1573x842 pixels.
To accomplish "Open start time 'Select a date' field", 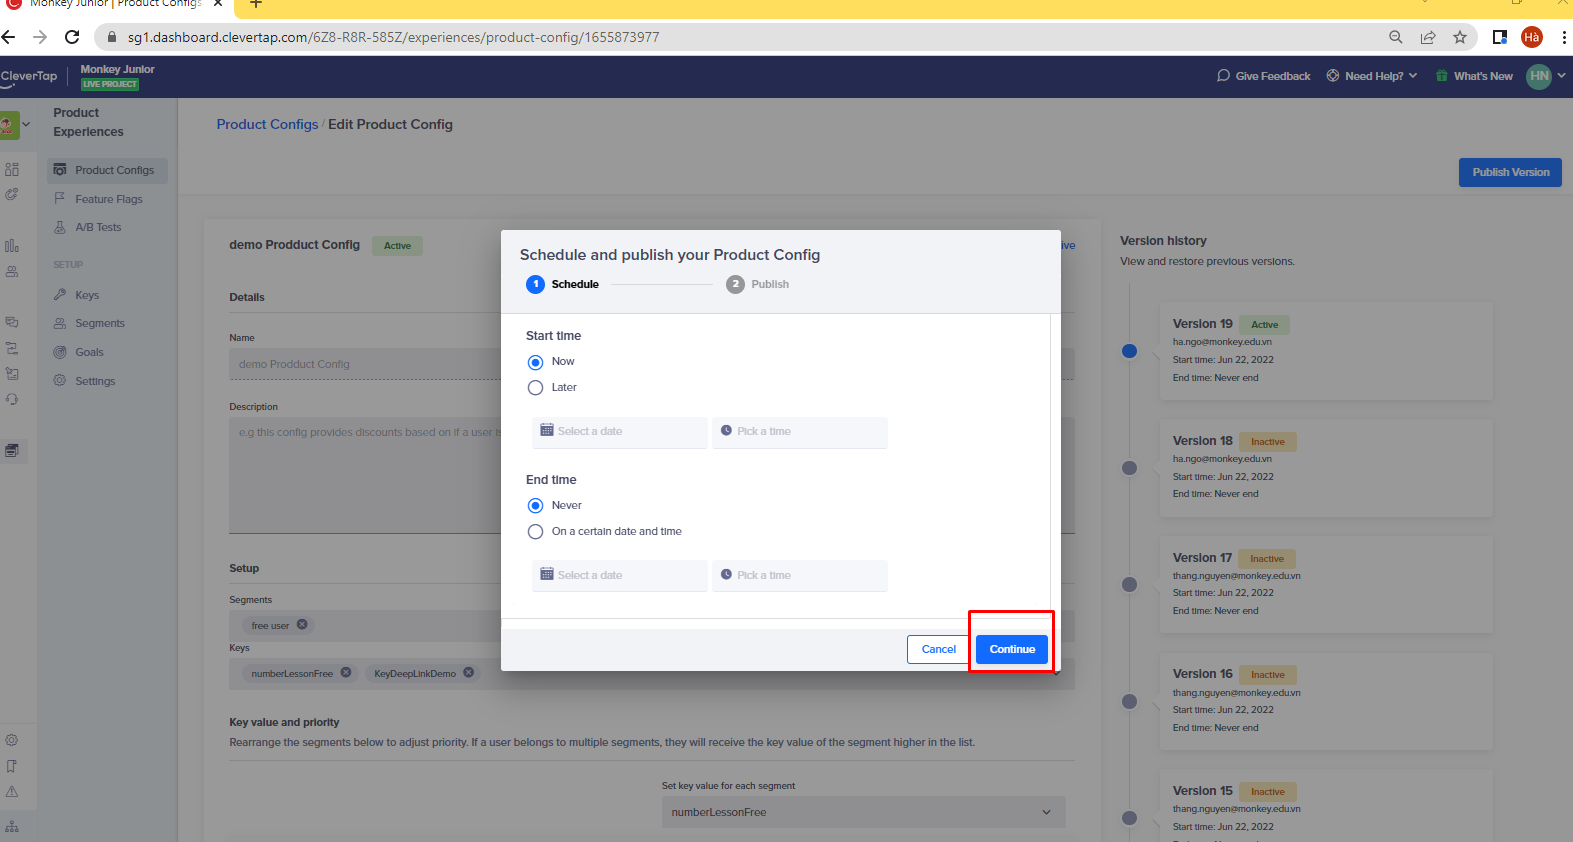I will pos(619,432).
